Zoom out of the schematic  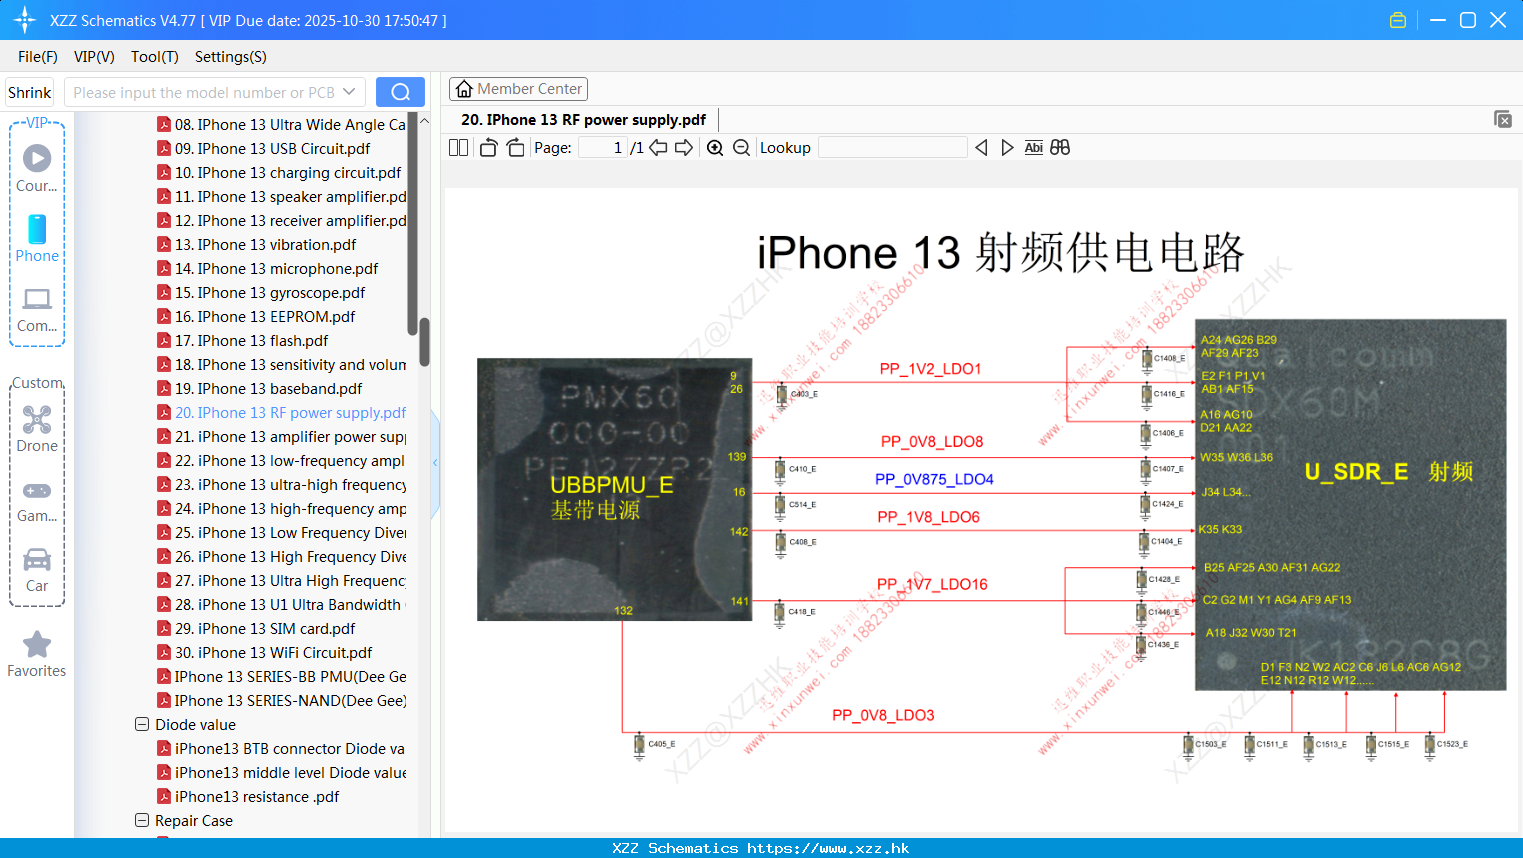pos(741,147)
